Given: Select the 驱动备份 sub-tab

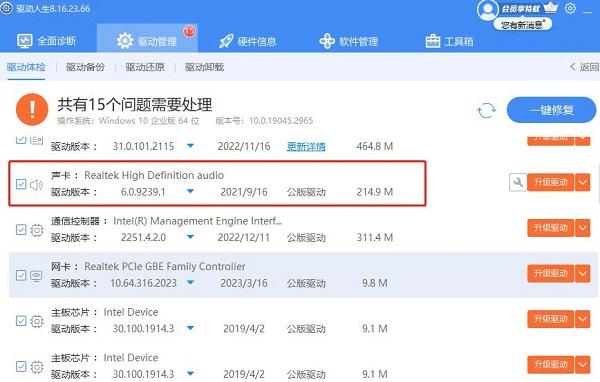Looking at the screenshot, I should pyautogui.click(x=85, y=67).
